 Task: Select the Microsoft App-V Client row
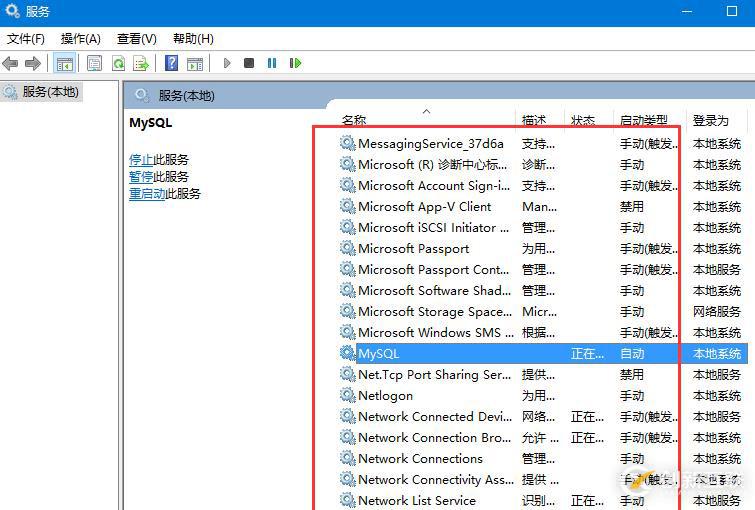click(x=543, y=206)
